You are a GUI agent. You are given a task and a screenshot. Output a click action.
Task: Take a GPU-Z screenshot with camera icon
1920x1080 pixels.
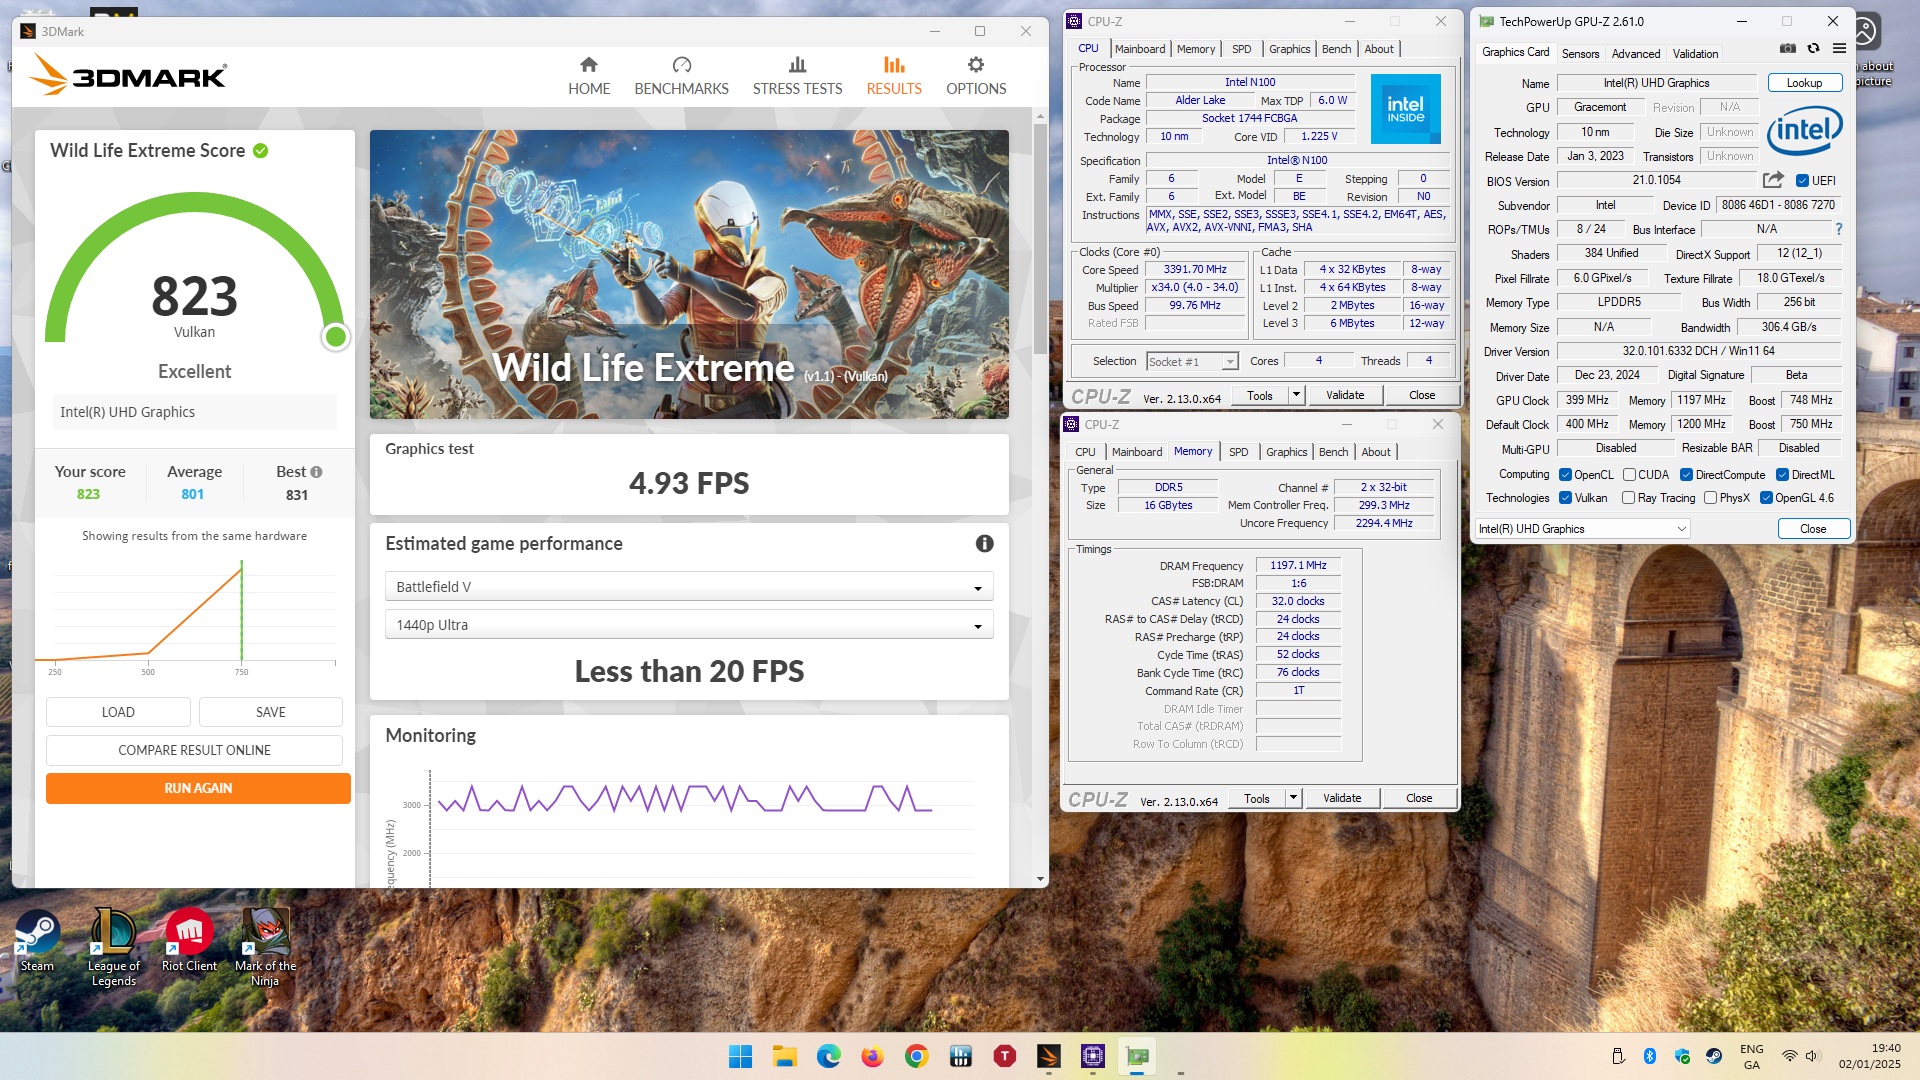coord(1788,48)
